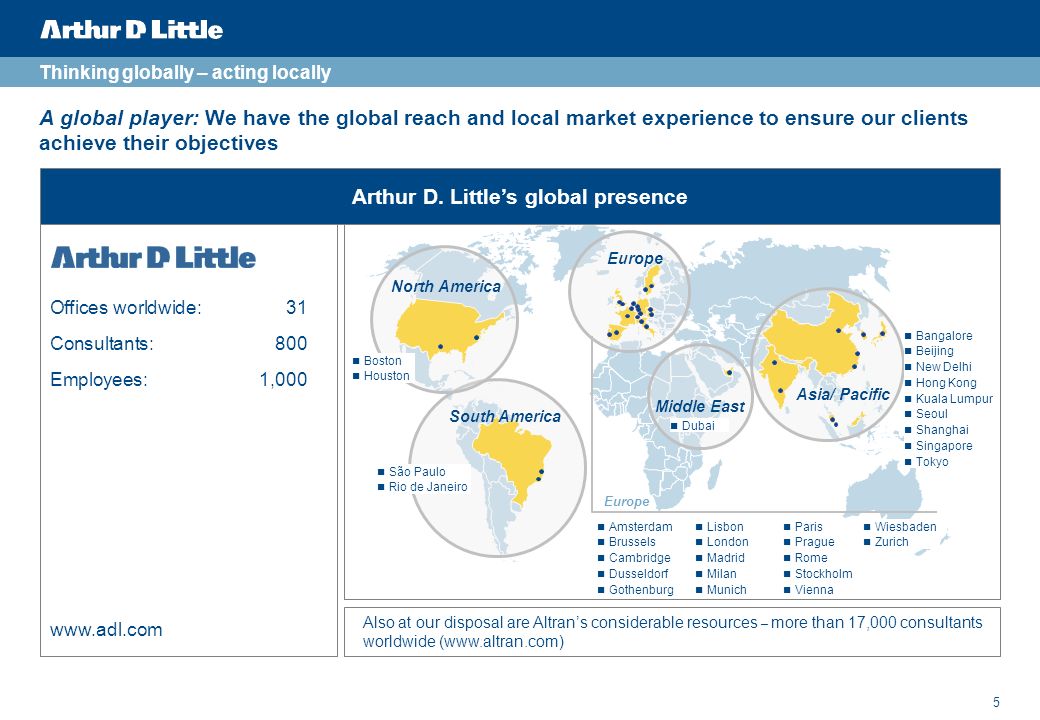
Task: Click the Arthur D Little header logo
Action: click(x=131, y=29)
